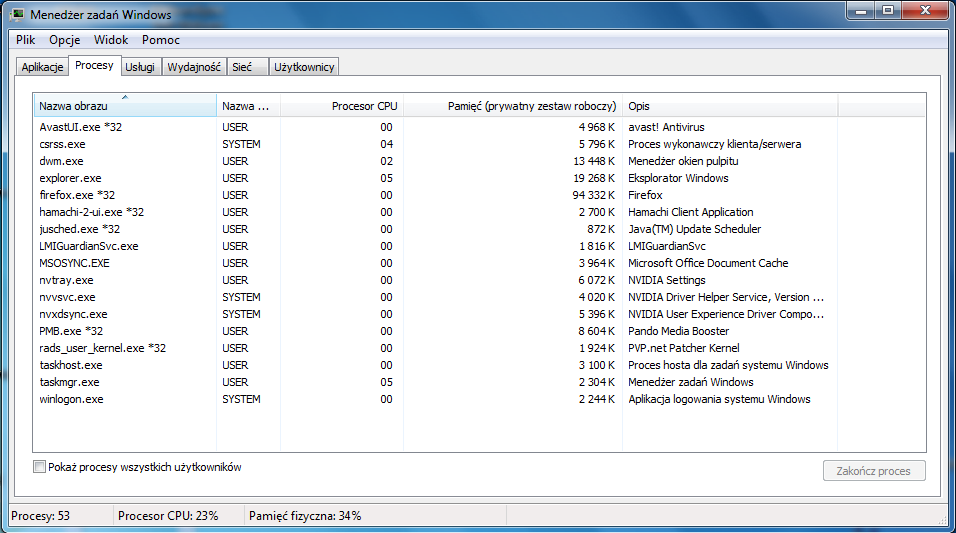Open the Wydajność tab
Viewport: 956px width, 533px height.
[194, 67]
